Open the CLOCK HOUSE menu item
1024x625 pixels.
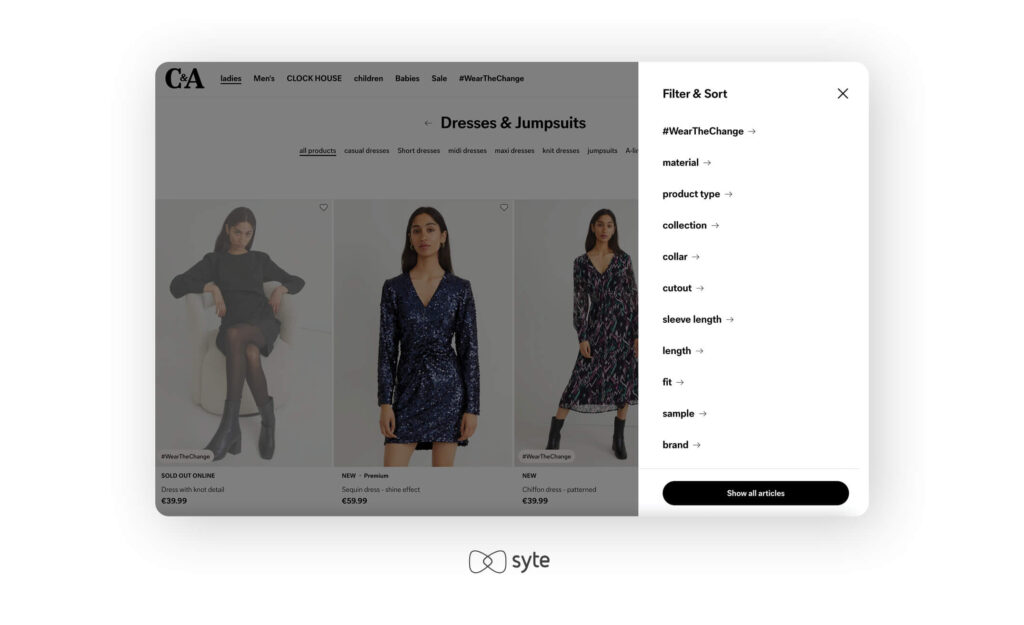pos(314,78)
